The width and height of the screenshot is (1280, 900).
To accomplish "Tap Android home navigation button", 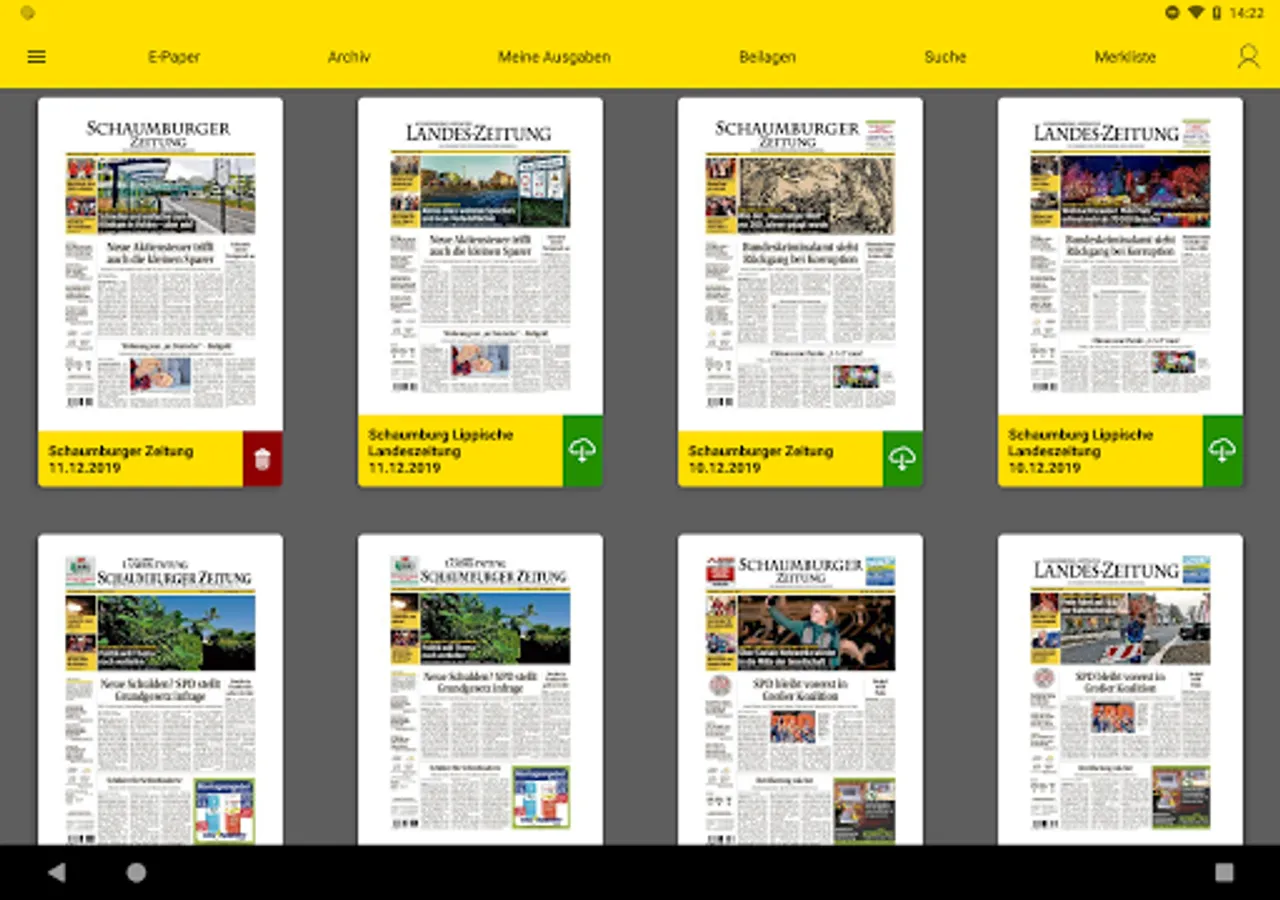I will pyautogui.click(x=136, y=873).
